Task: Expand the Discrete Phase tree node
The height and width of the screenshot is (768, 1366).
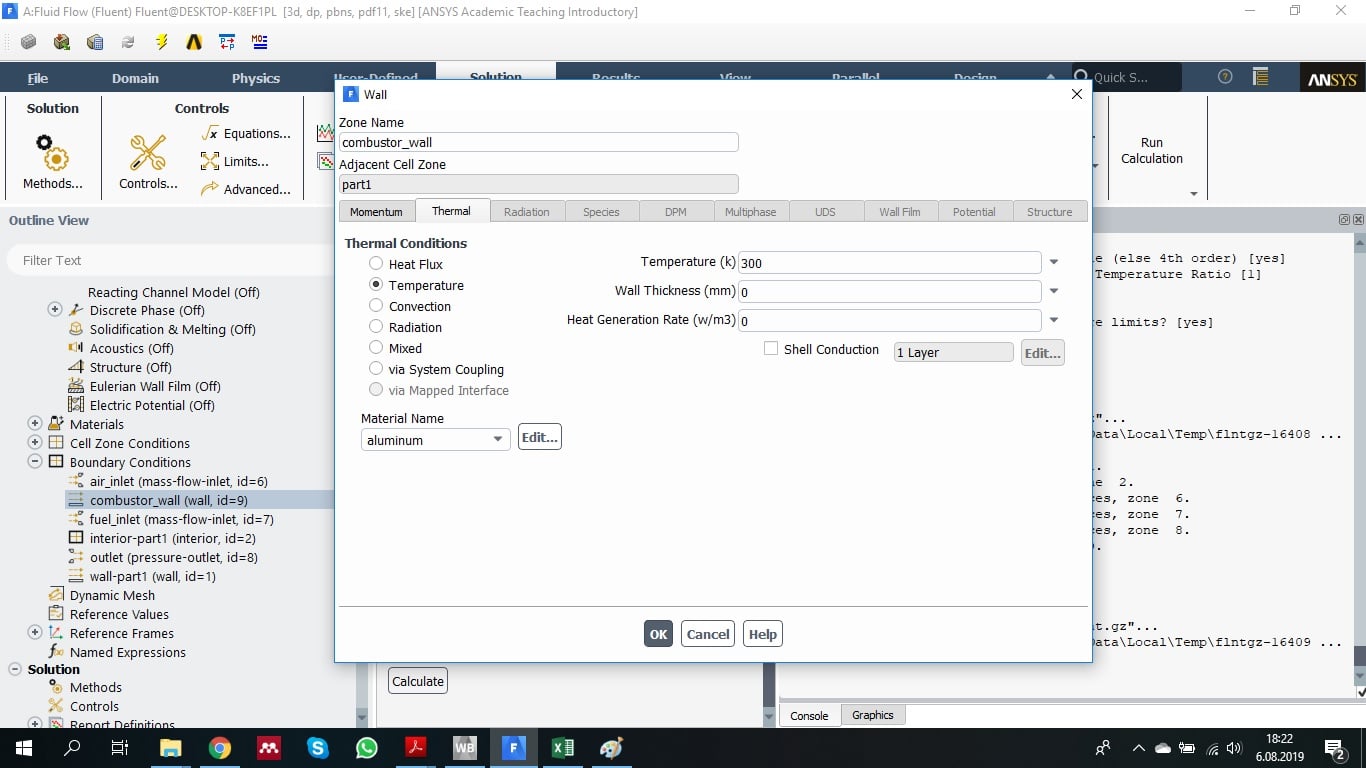Action: pos(55,310)
